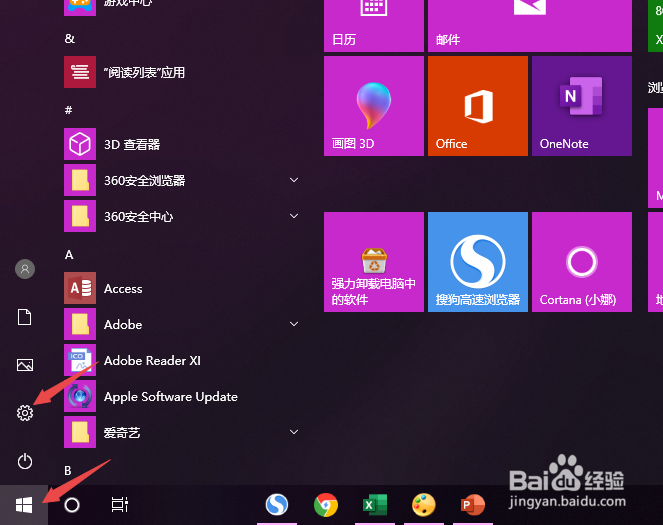The height and width of the screenshot is (525, 663).
Task: Open the Office tile
Action: point(478,106)
